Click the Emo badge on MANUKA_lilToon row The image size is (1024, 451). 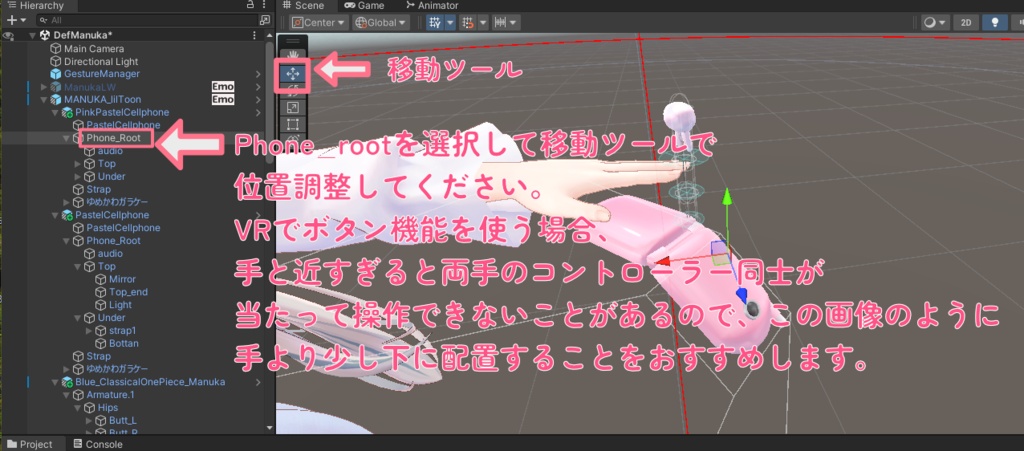click(x=223, y=100)
